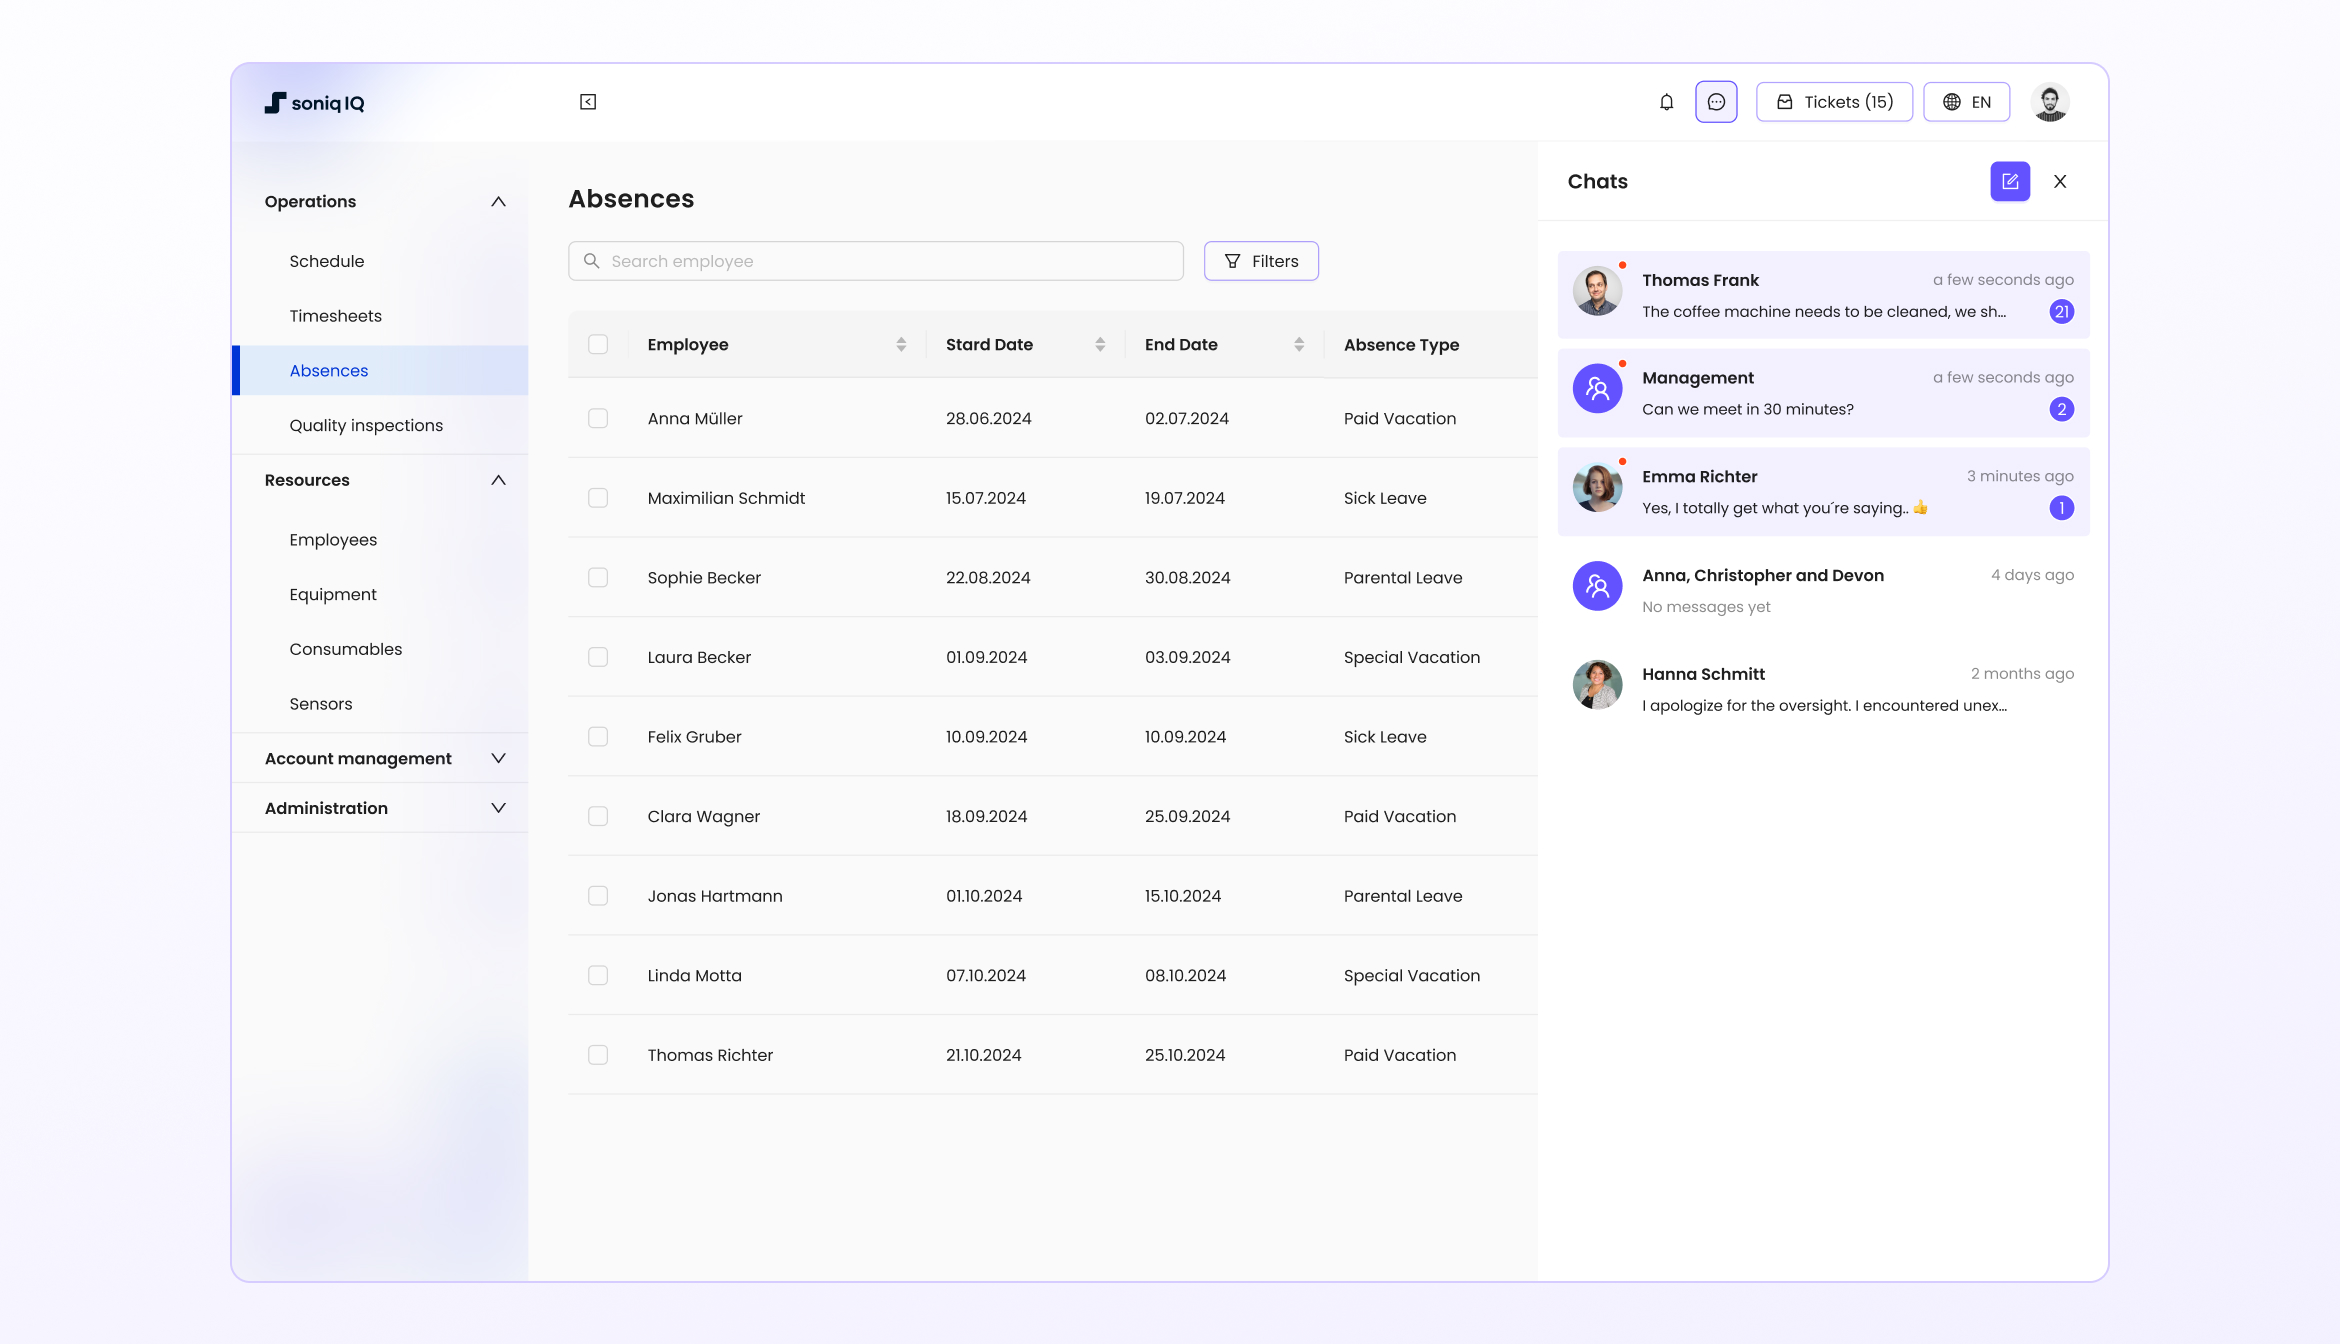This screenshot has height=1344, width=2340.
Task: Collapse sidebar using the panel toggle icon
Action: click(588, 102)
